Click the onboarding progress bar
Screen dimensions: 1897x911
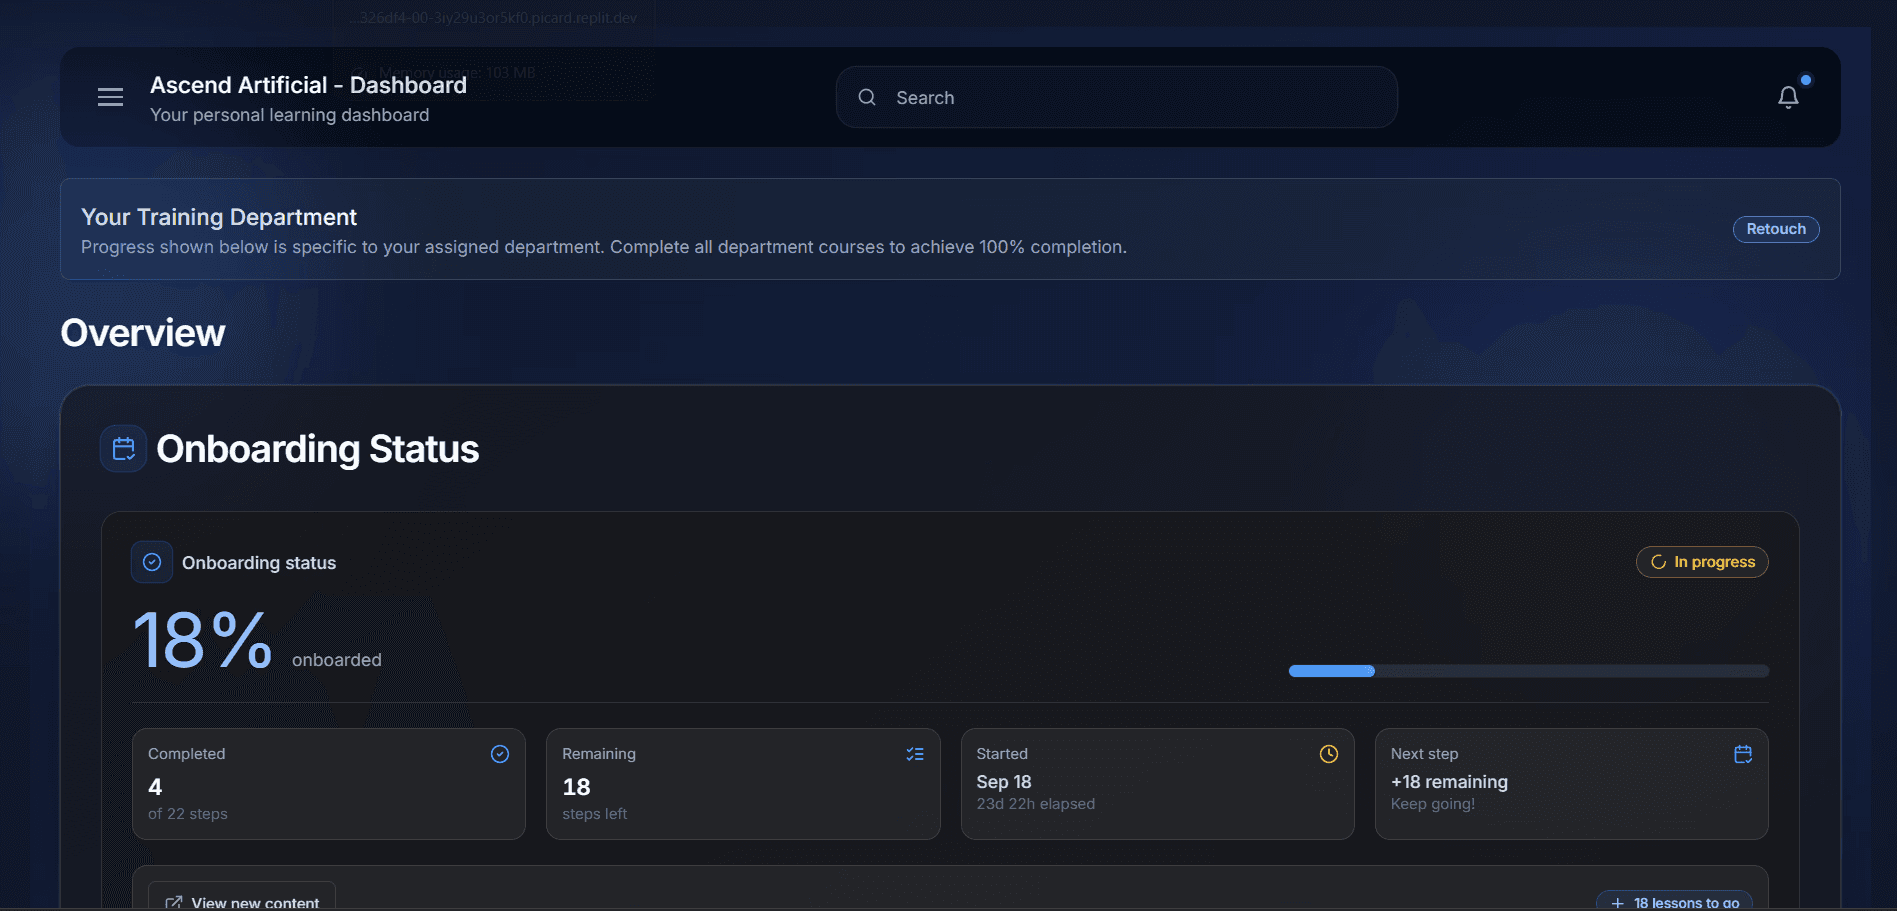pyautogui.click(x=1529, y=671)
